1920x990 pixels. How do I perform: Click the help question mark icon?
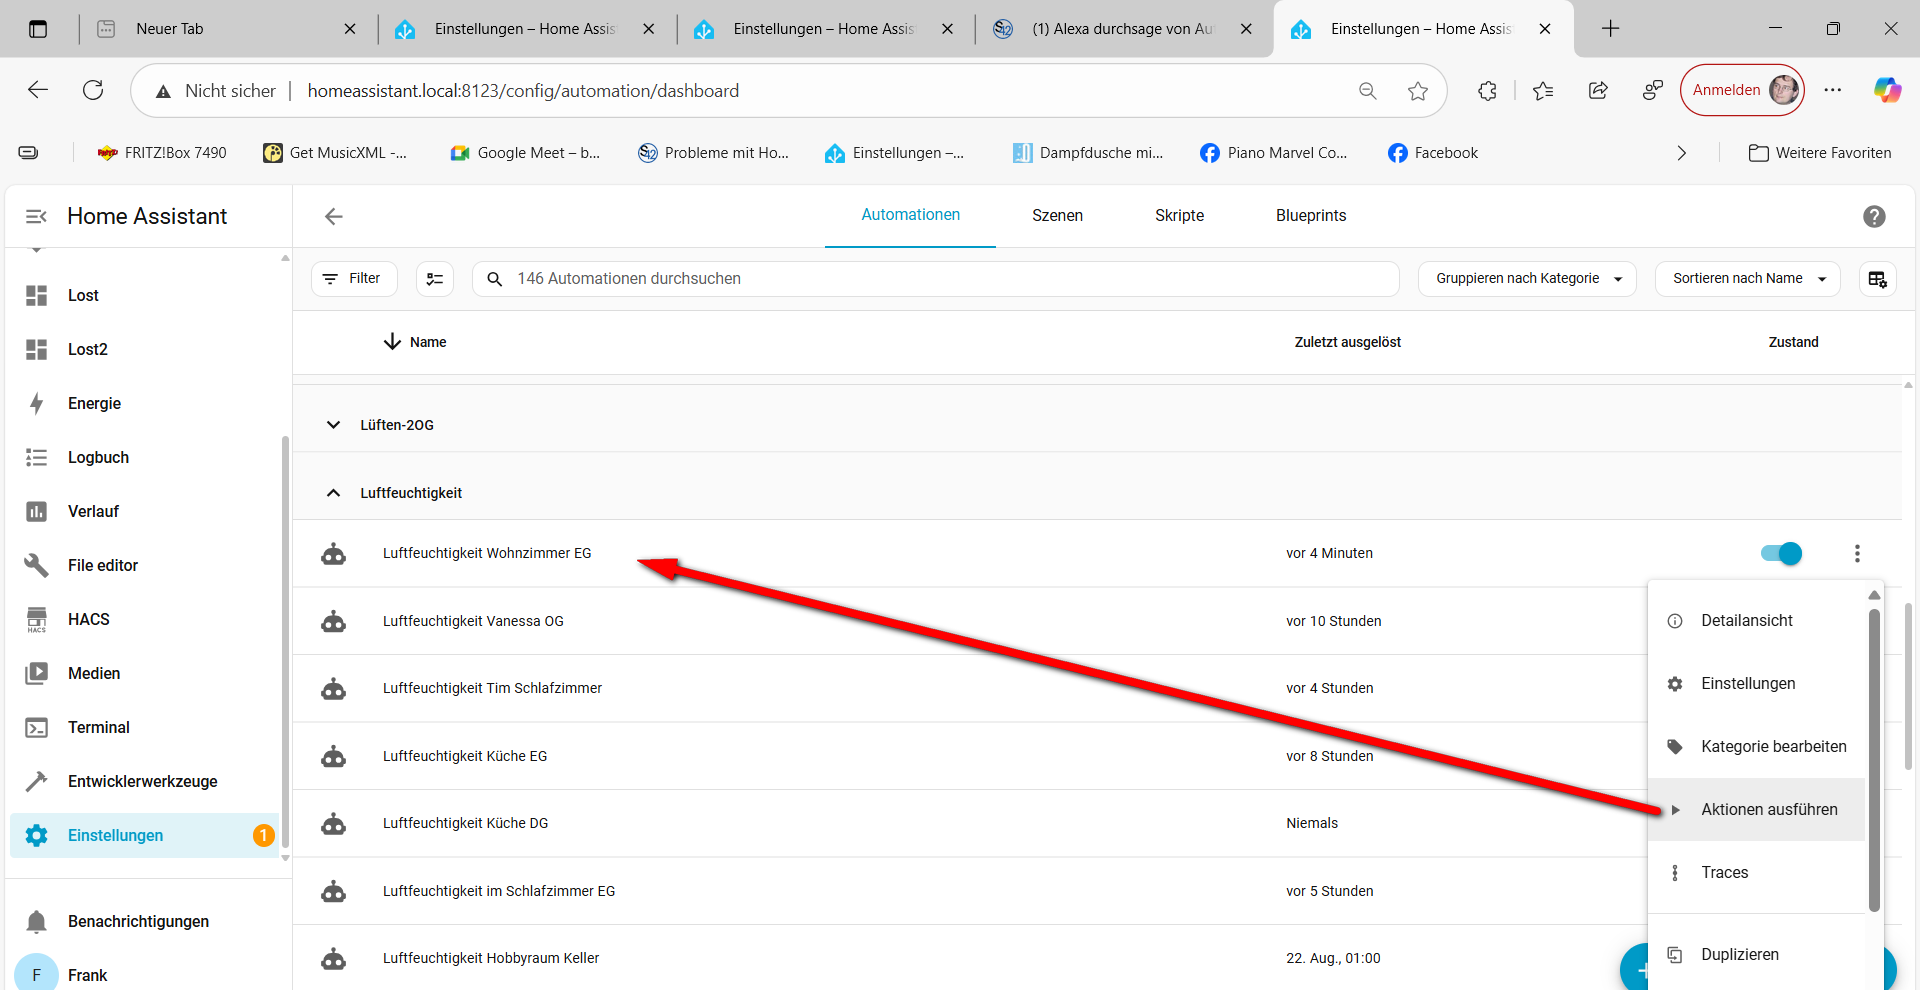point(1874,216)
